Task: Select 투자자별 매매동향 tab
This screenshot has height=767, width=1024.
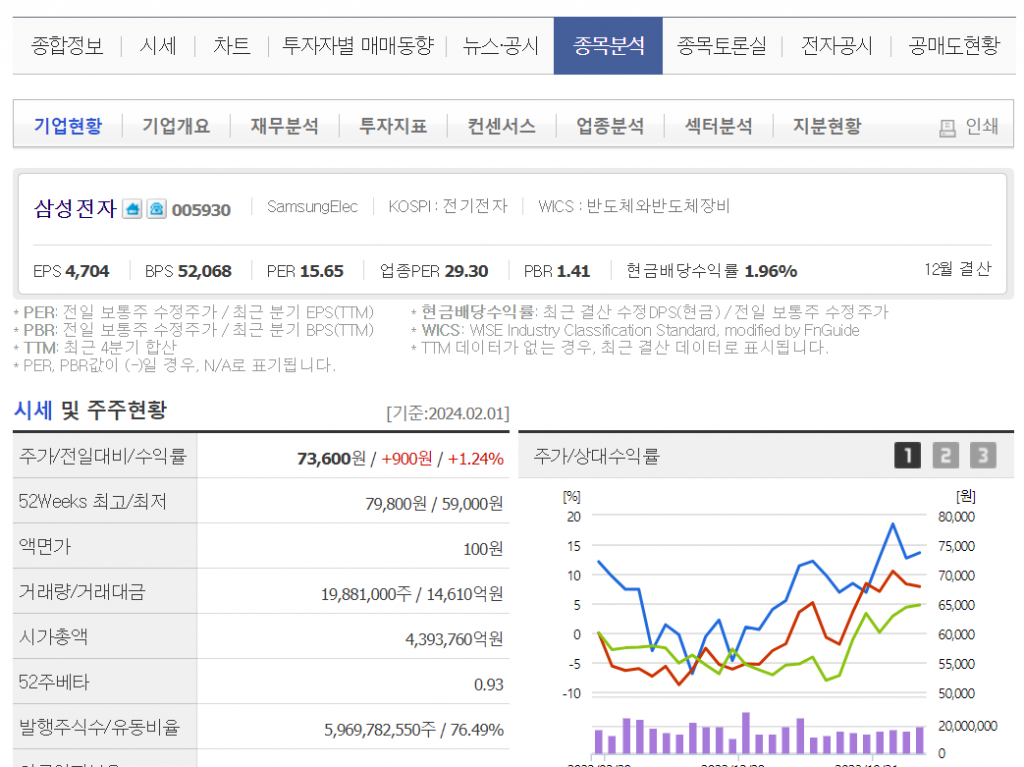Action: coord(358,46)
